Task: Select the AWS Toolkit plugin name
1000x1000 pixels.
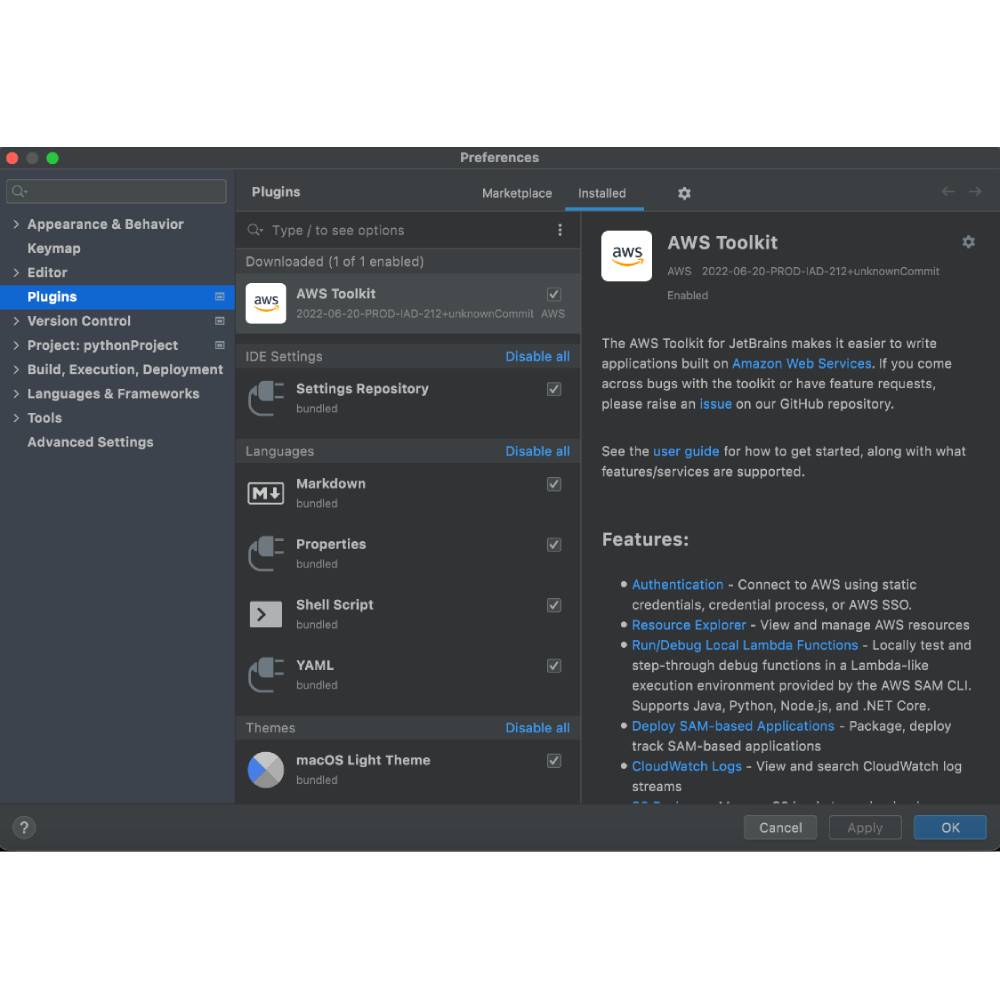Action: 335,293
